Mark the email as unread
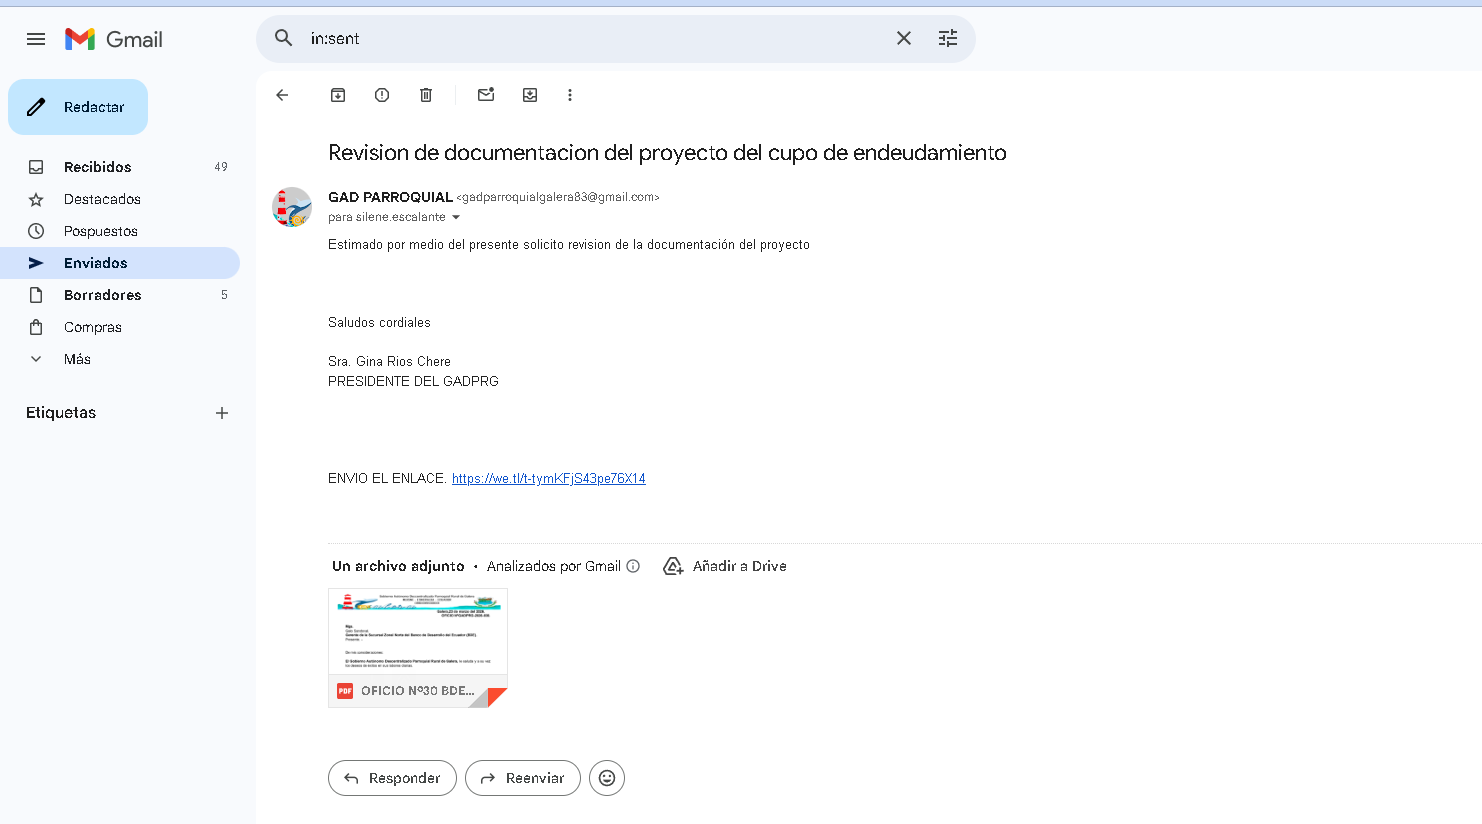Screen dimensions: 1482x824 point(486,95)
